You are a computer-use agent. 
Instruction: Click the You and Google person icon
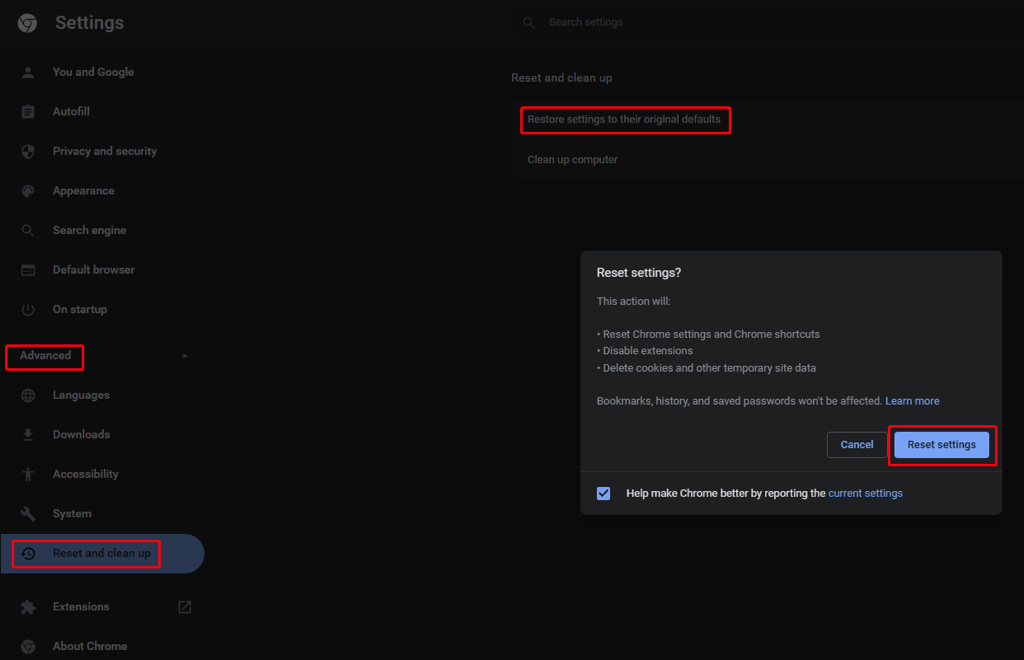click(28, 72)
